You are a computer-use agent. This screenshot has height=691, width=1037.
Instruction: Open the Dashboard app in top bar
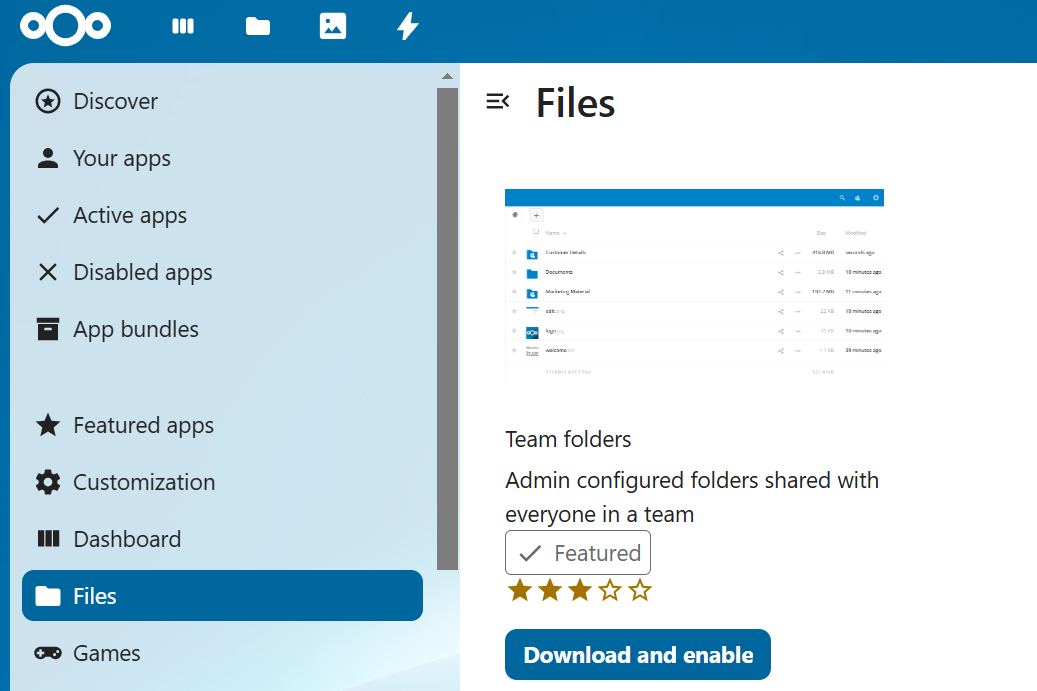183,27
